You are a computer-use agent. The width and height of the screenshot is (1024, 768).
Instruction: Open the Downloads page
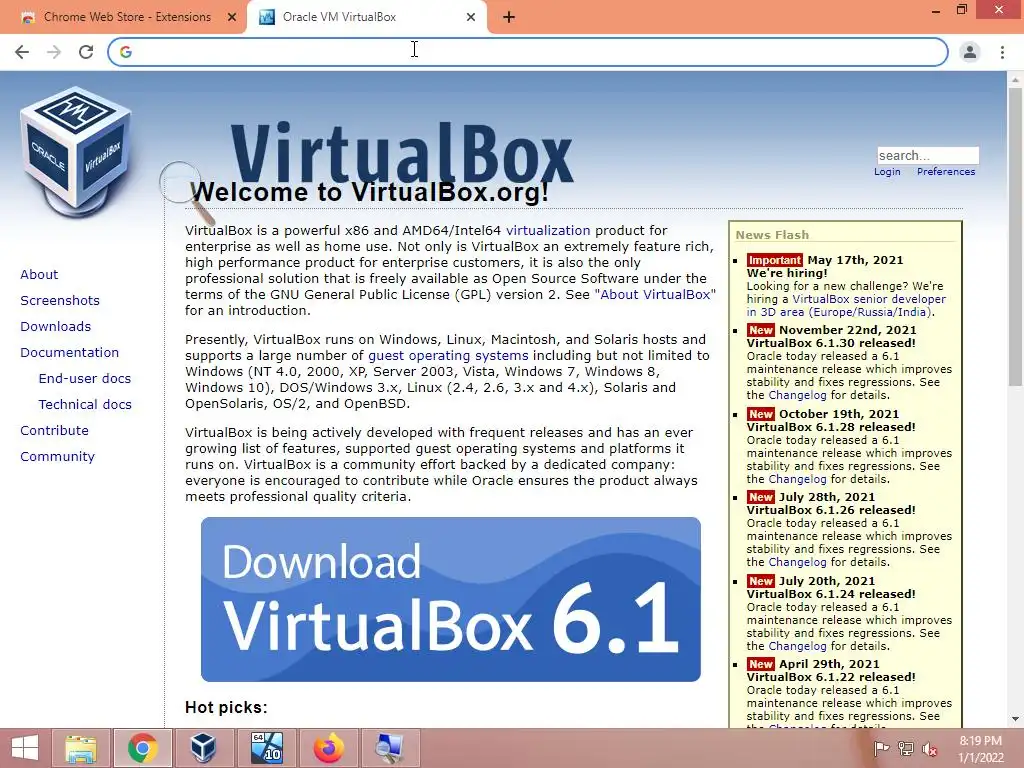click(x=56, y=327)
